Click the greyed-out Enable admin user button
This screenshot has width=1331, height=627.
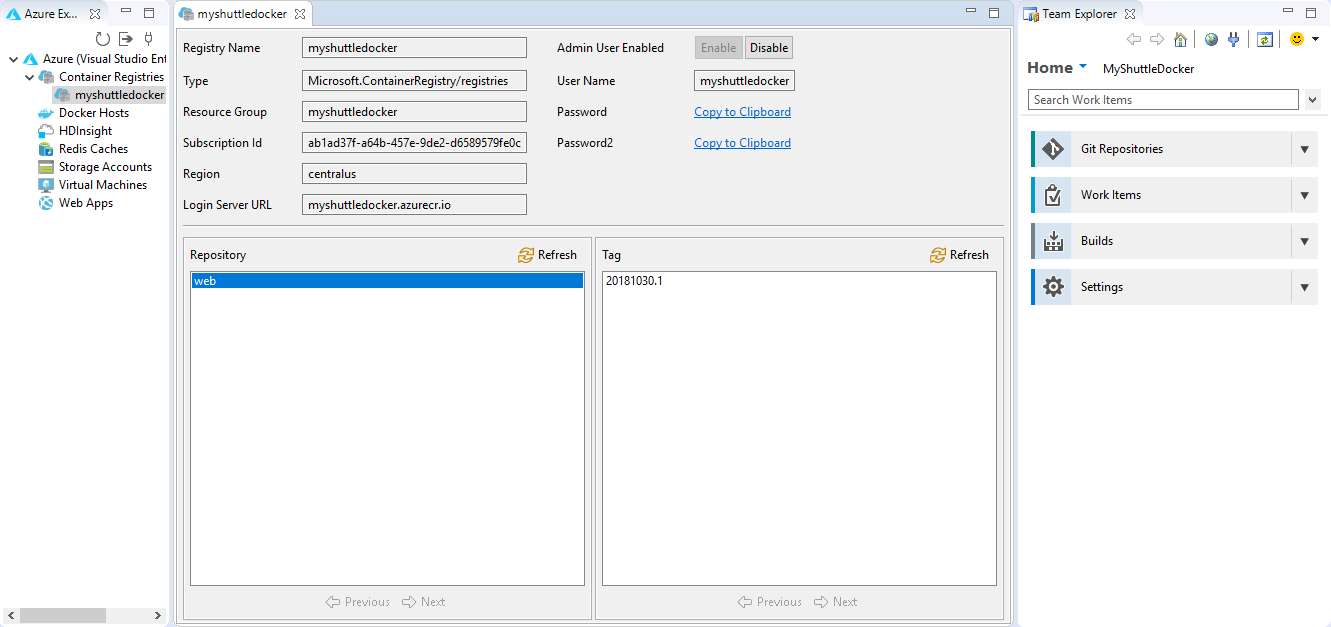coord(719,48)
